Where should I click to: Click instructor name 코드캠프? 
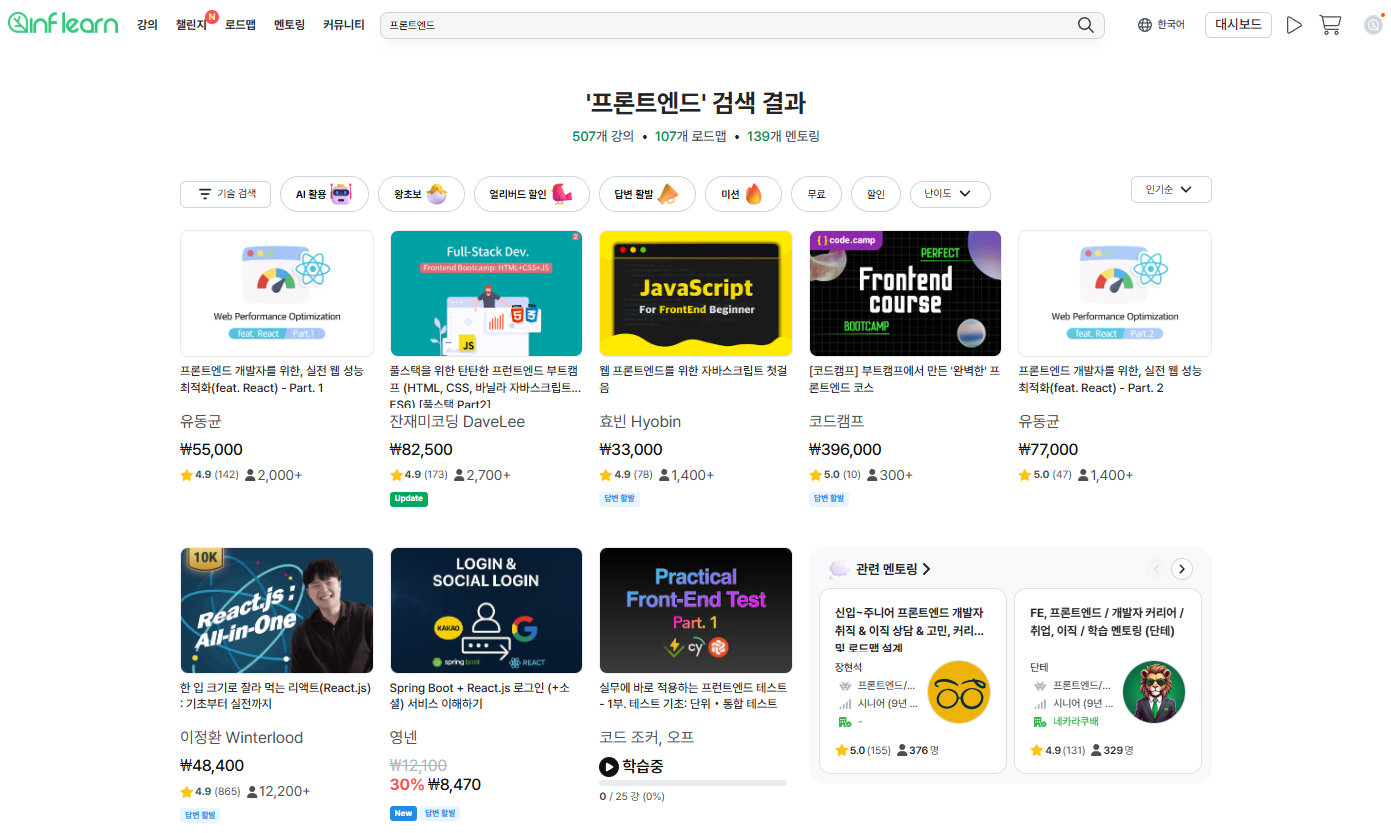[837, 422]
